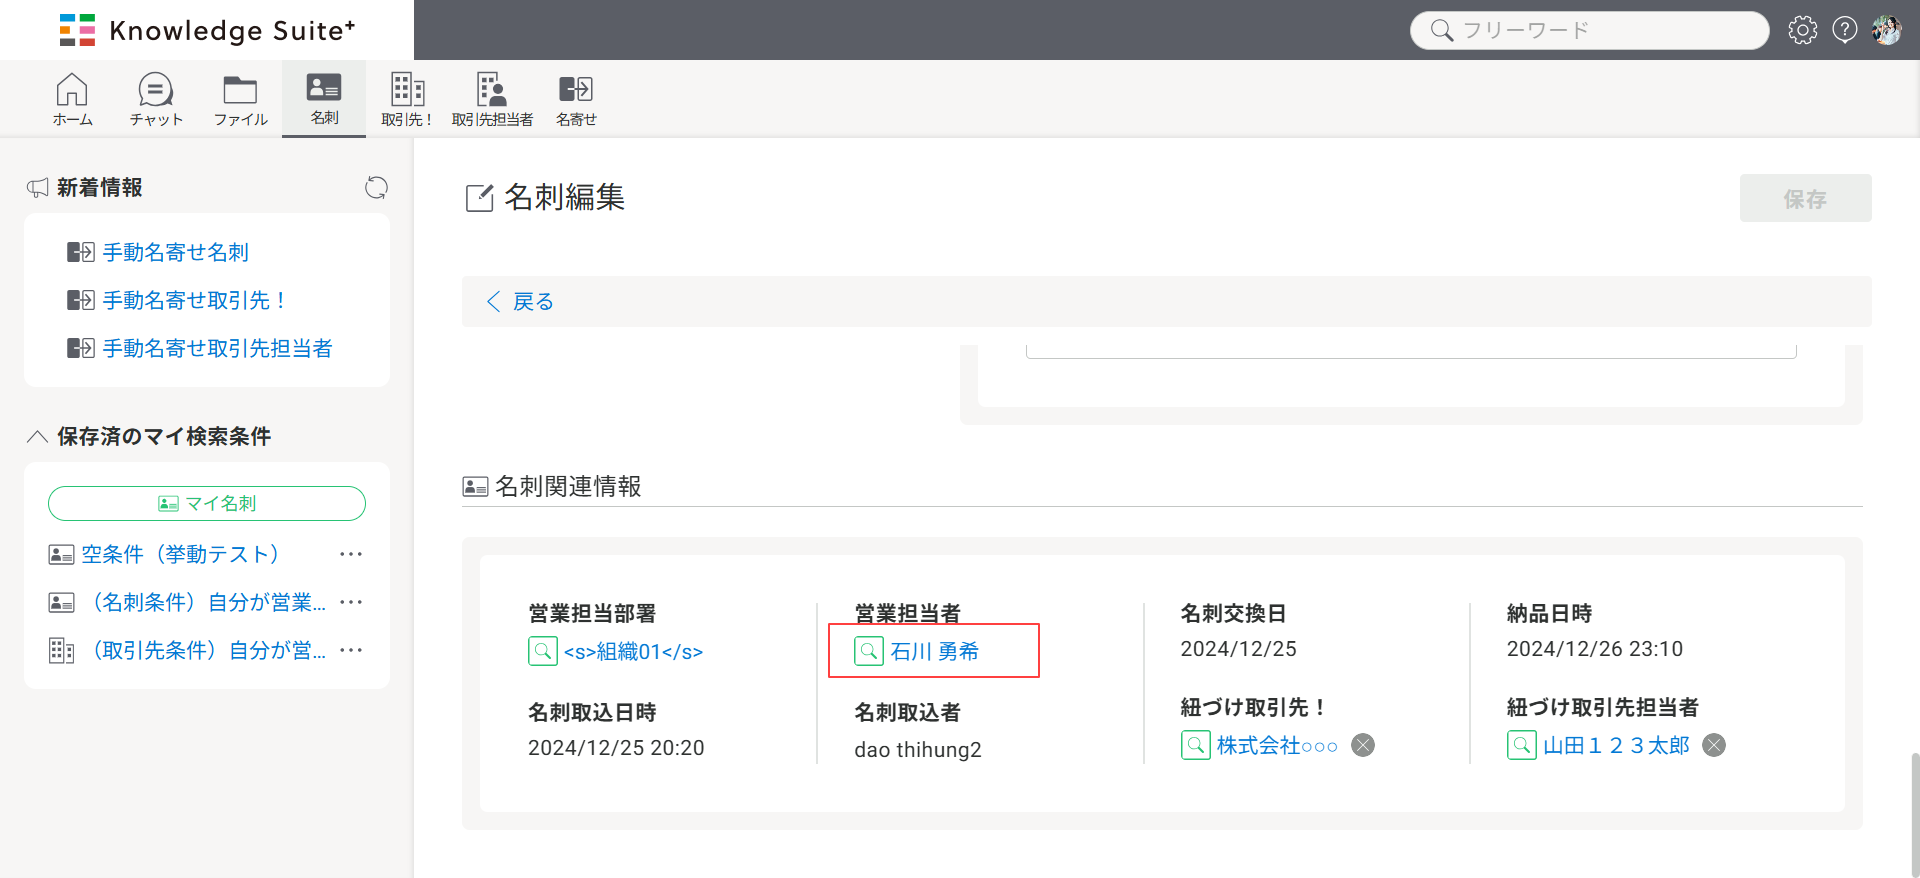Open options for 空条件(挙動テスト)
Screen dimensions: 1920x878
pyautogui.click(x=351, y=554)
